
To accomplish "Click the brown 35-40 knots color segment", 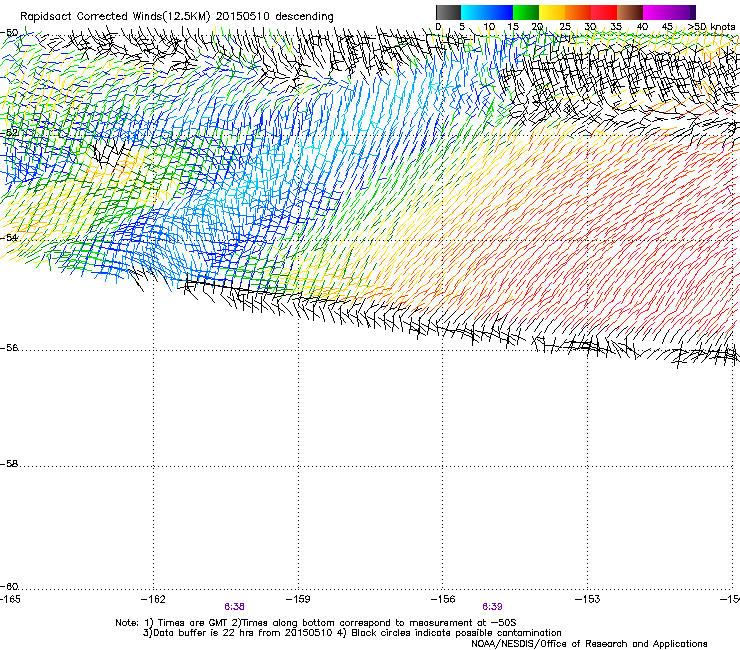I will coord(630,12).
